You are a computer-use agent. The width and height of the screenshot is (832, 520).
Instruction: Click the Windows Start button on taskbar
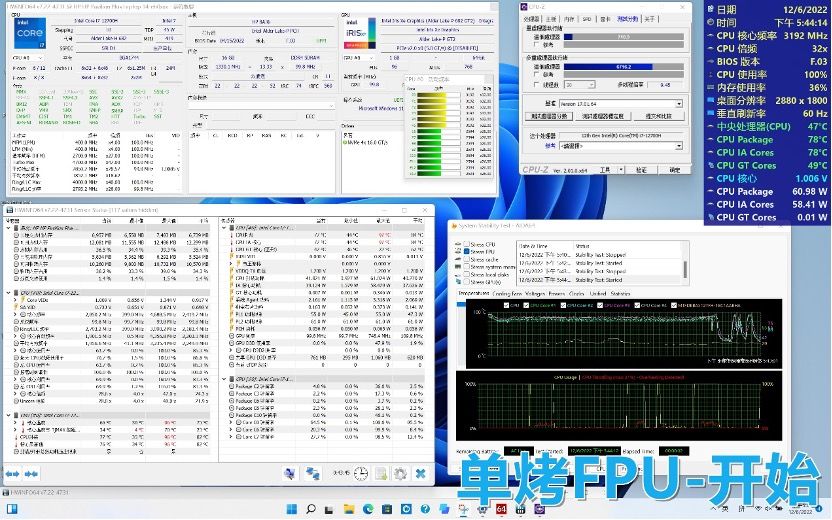coord(292,509)
